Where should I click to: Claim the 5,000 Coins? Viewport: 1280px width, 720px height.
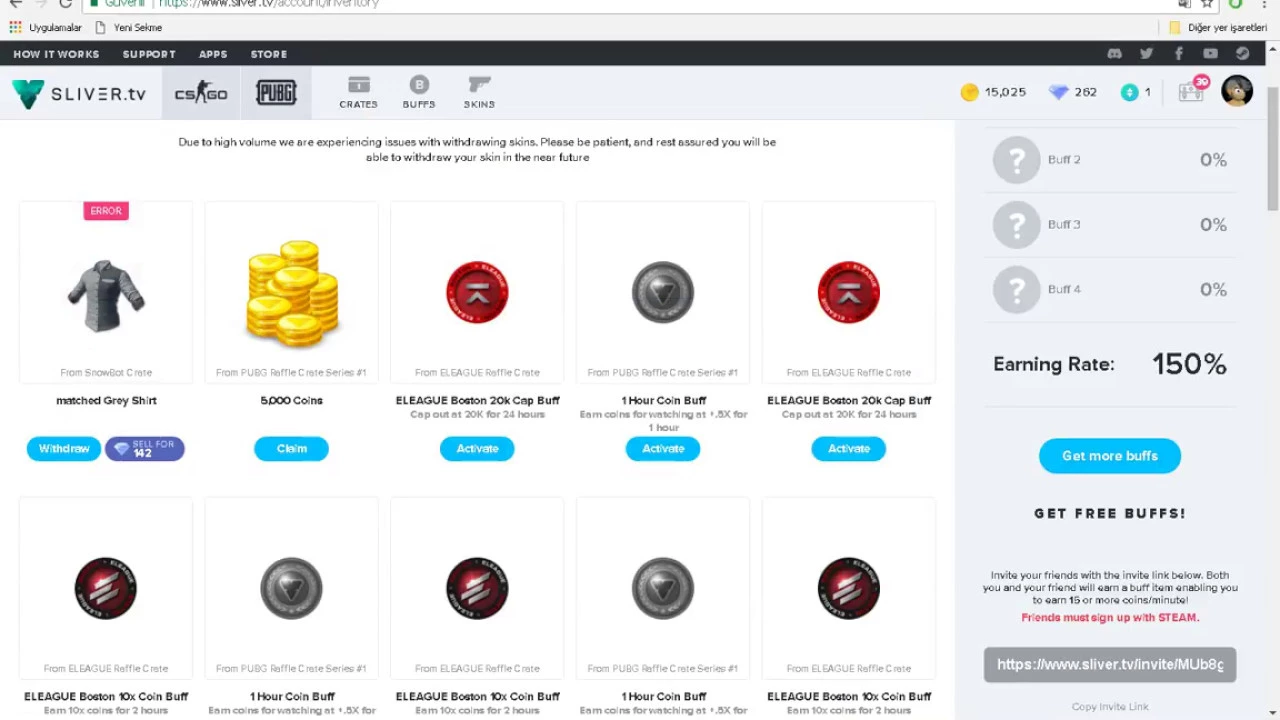291,449
